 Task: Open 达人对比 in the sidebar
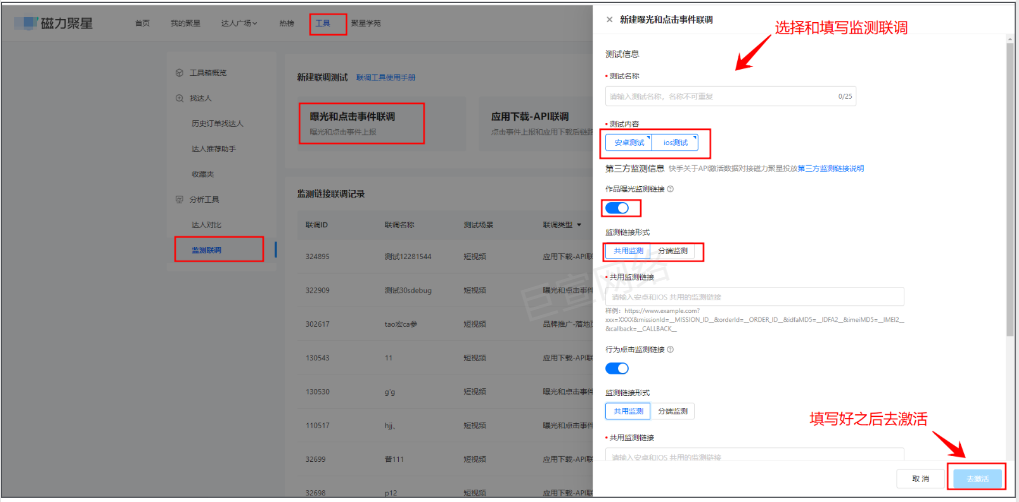(206, 224)
